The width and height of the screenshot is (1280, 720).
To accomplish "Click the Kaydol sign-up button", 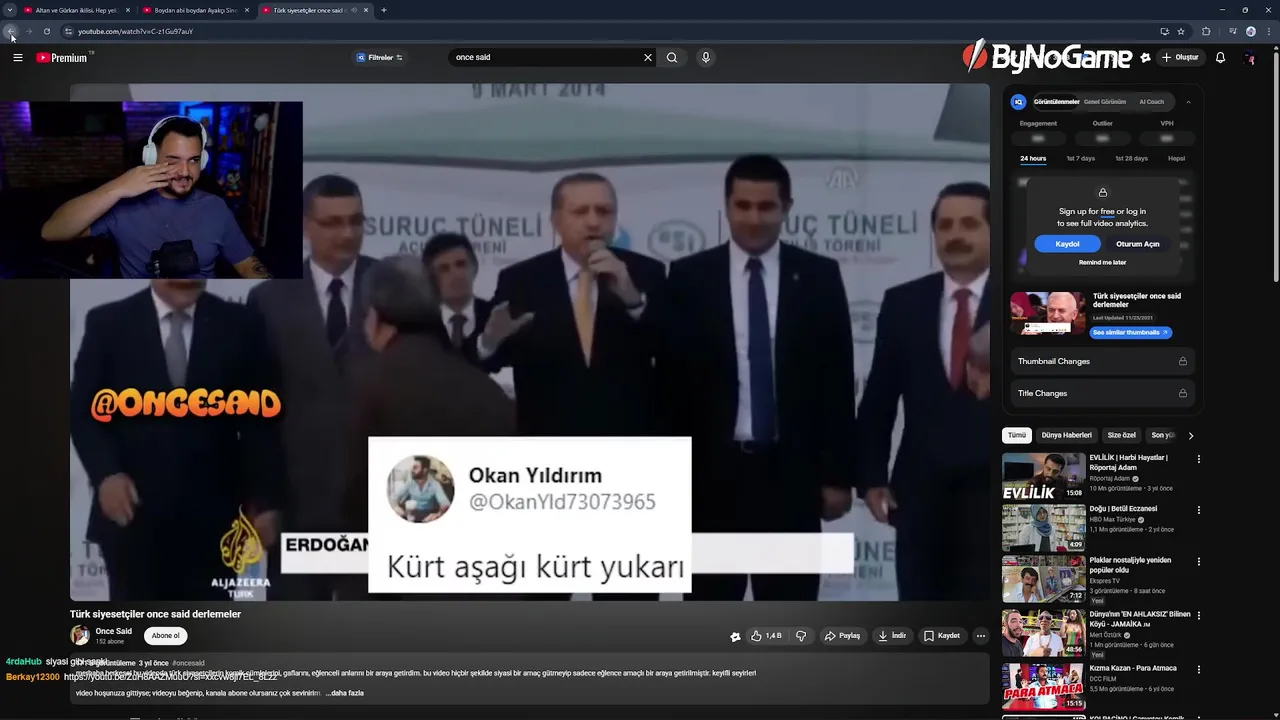I will pos(1067,244).
